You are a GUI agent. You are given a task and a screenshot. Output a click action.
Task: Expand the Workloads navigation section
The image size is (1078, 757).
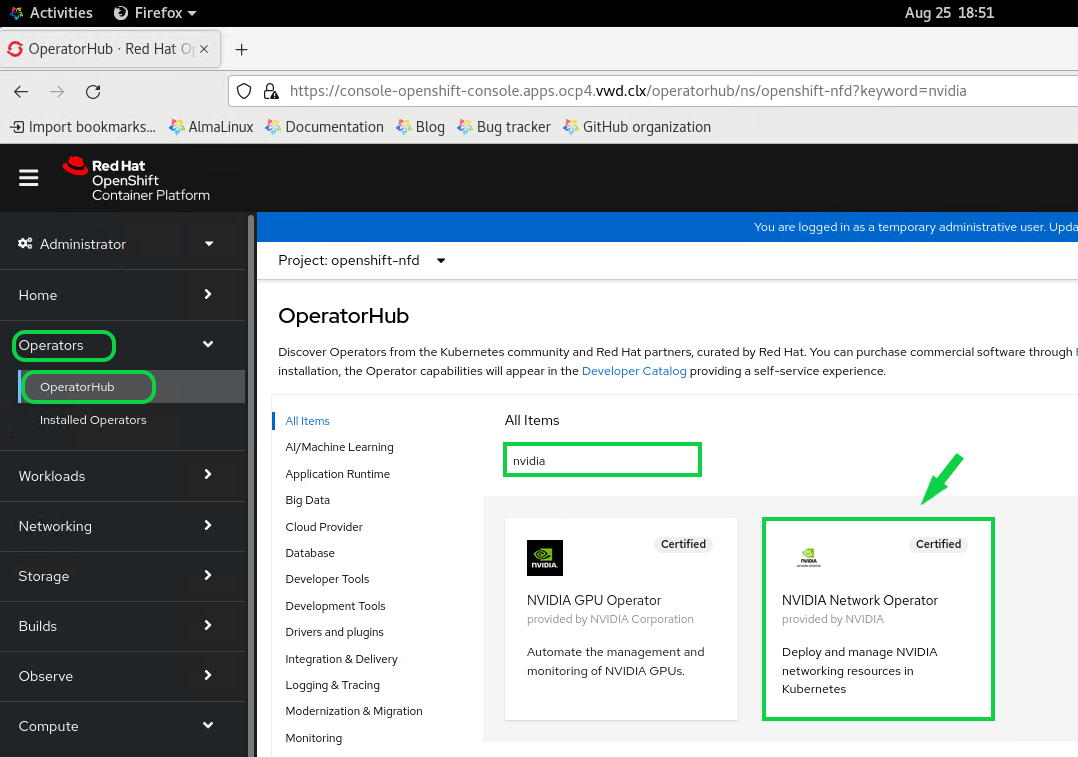click(x=122, y=476)
